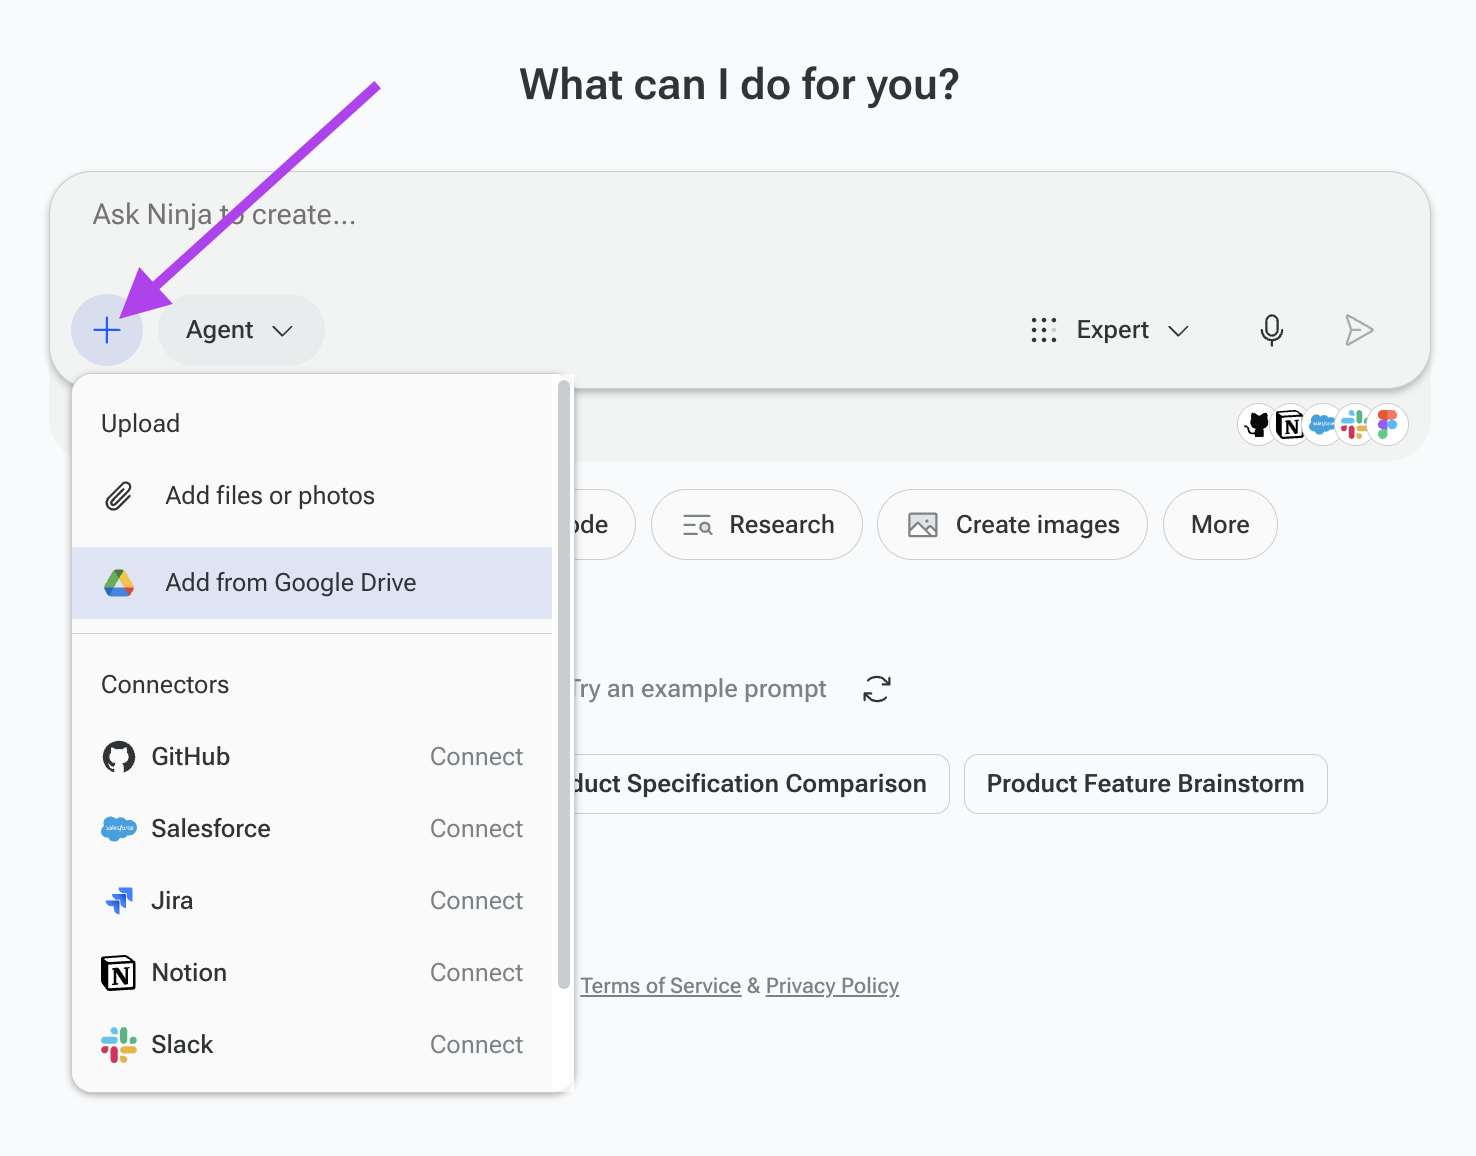This screenshot has width=1476, height=1156.
Task: Click the Research search-list icon
Action: pos(697,525)
